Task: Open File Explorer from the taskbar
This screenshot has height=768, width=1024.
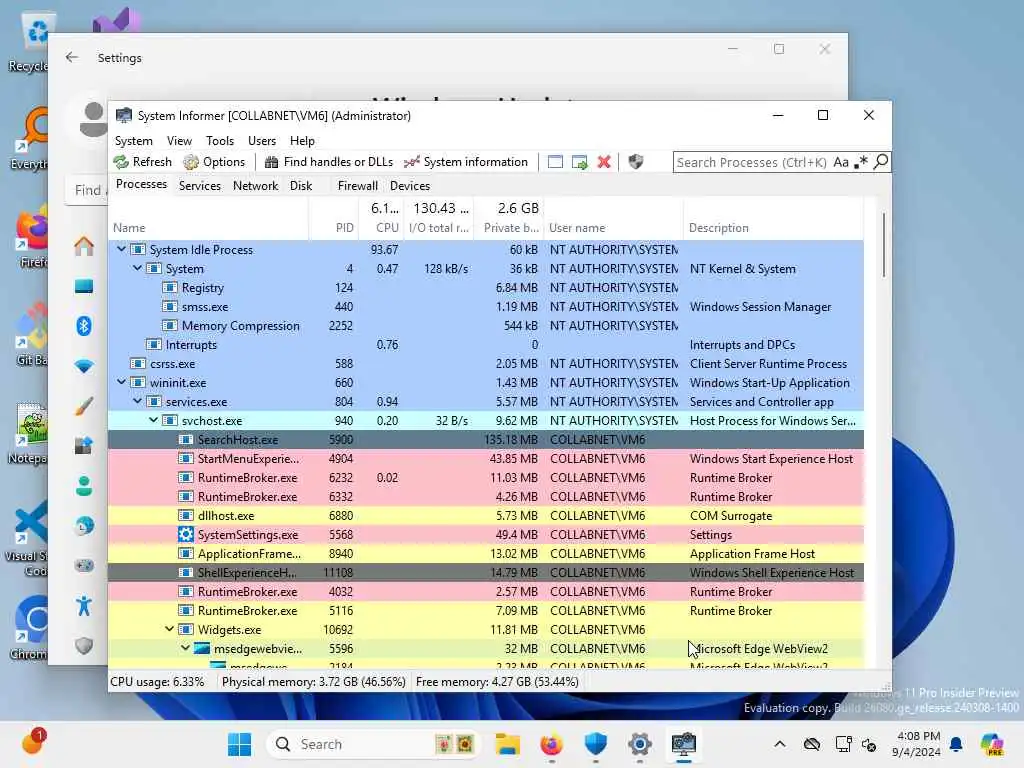Action: 507,744
